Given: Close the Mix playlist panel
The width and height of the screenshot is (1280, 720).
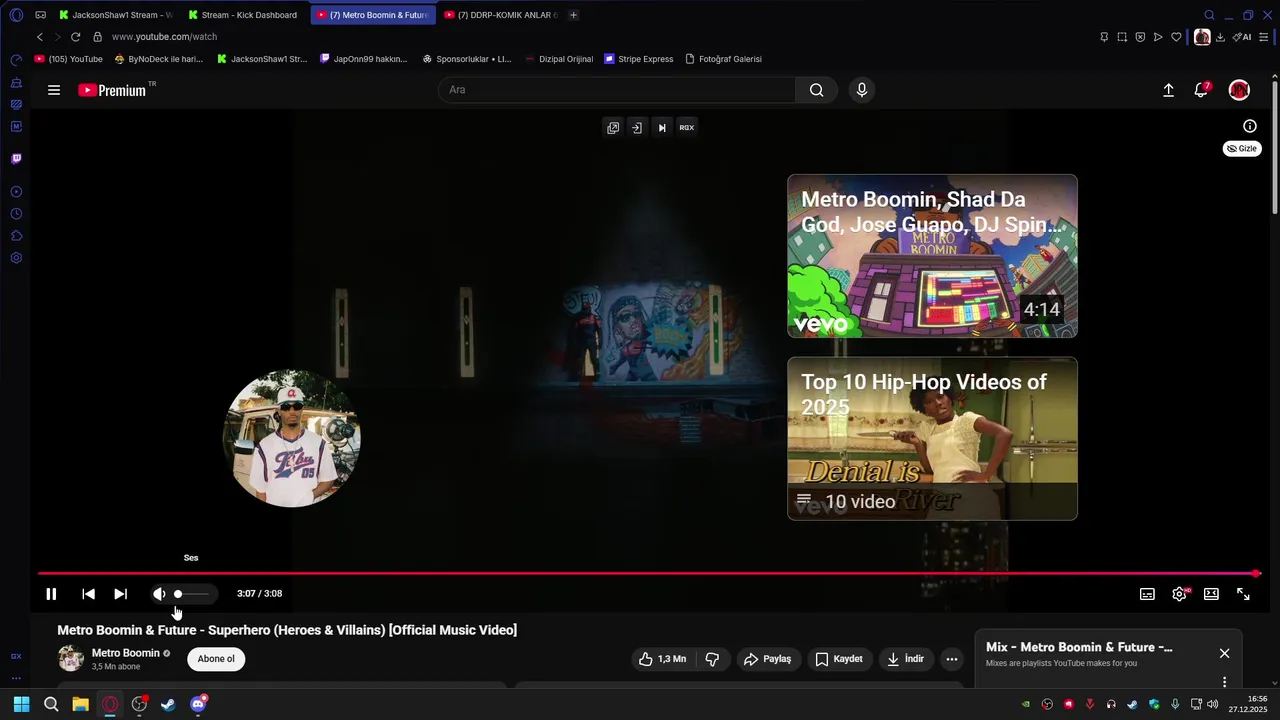Looking at the screenshot, I should tap(1224, 653).
